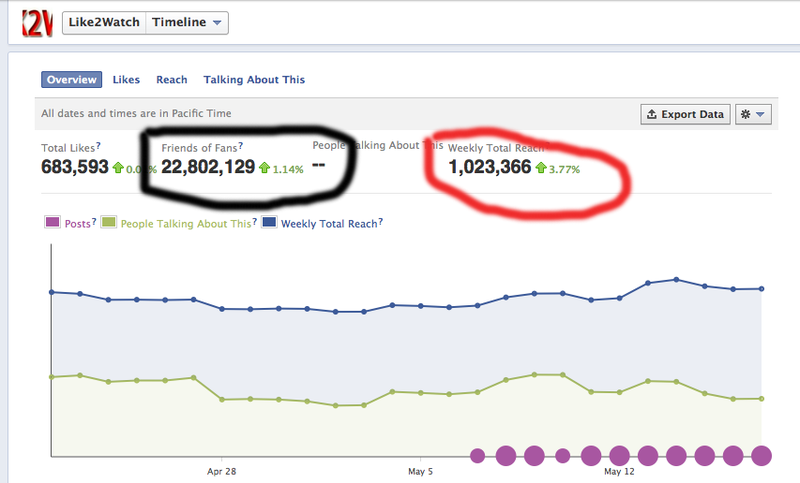Select the Like2Watch page button

coord(103,23)
